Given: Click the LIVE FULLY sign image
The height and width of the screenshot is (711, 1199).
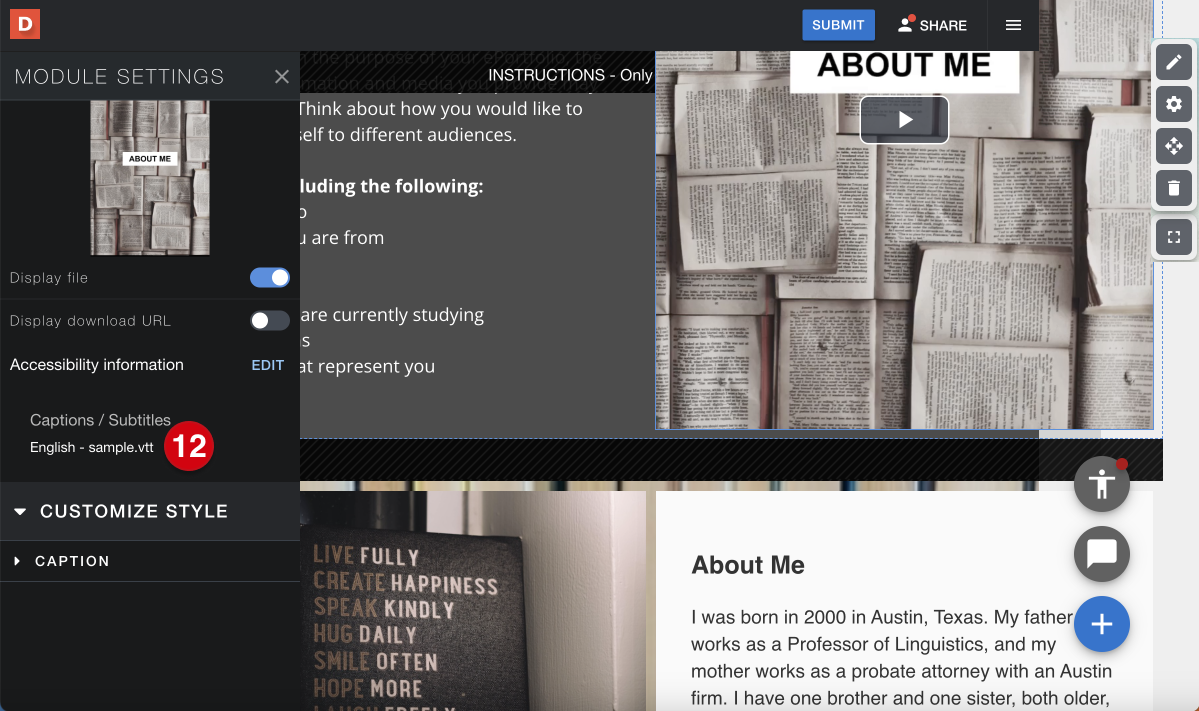Looking at the screenshot, I should (473, 601).
